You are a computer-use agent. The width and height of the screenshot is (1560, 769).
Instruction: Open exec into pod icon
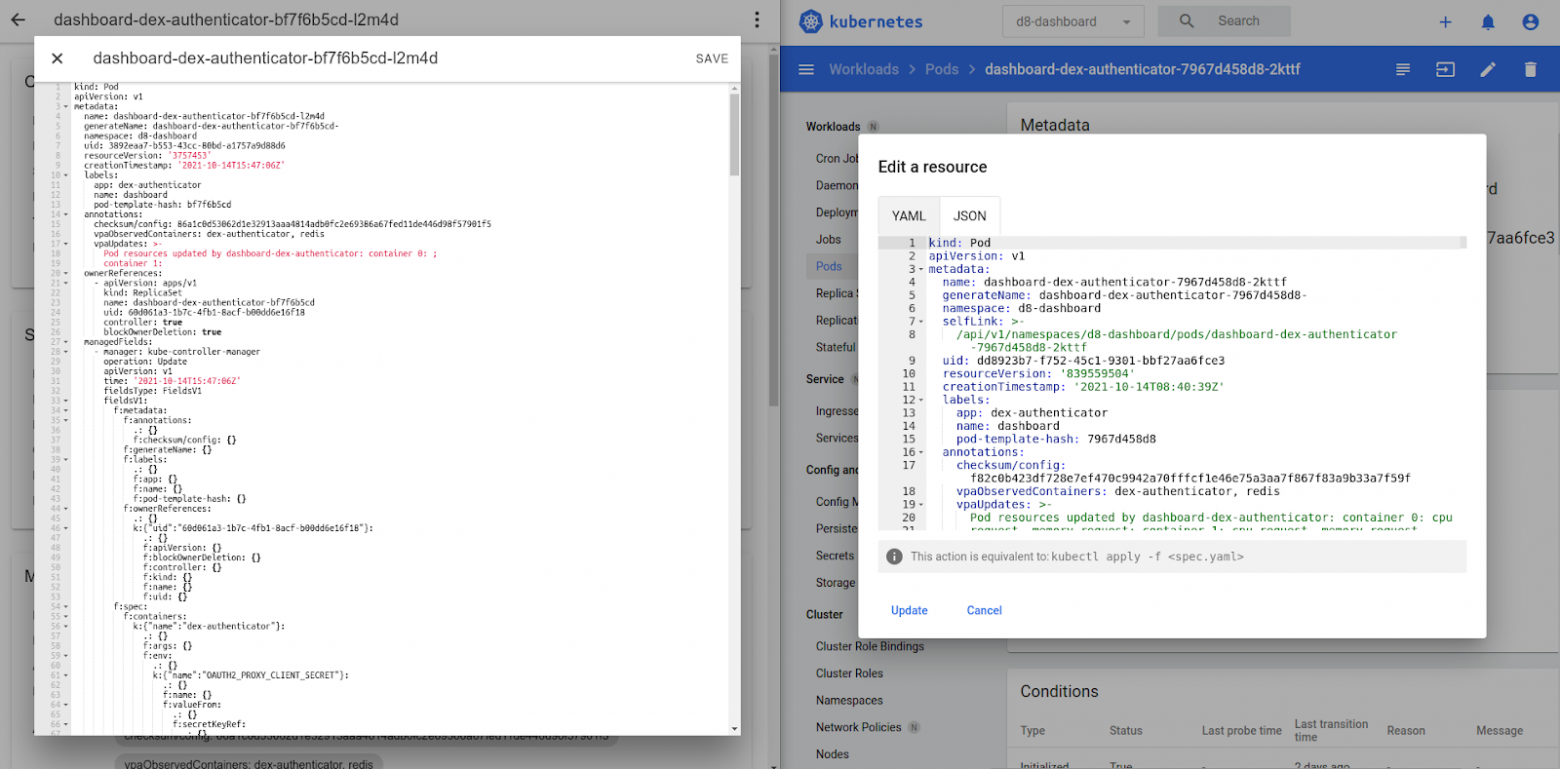[x=1445, y=69]
